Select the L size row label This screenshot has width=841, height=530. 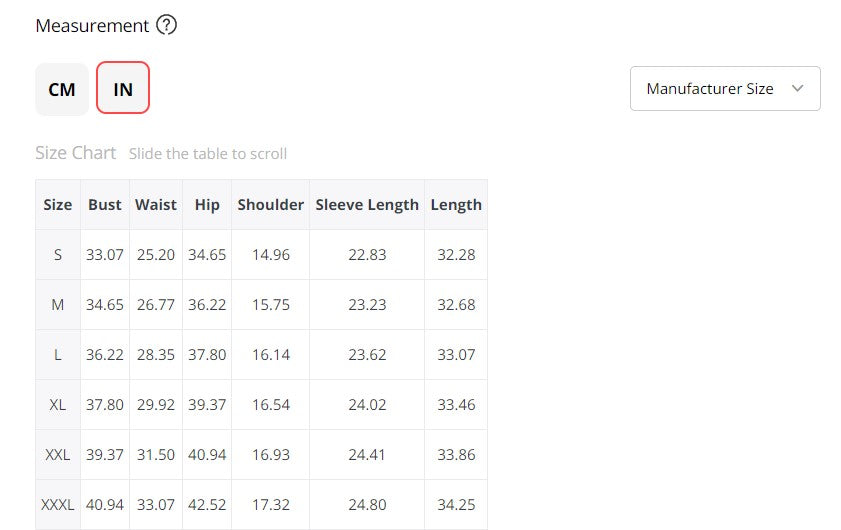(58, 355)
